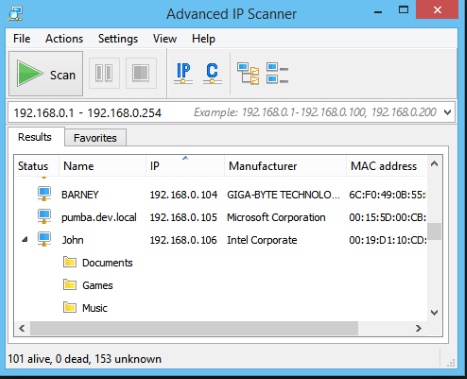Click the vertical scrollbar thumb
The height and width of the screenshot is (379, 467).
tap(434, 231)
